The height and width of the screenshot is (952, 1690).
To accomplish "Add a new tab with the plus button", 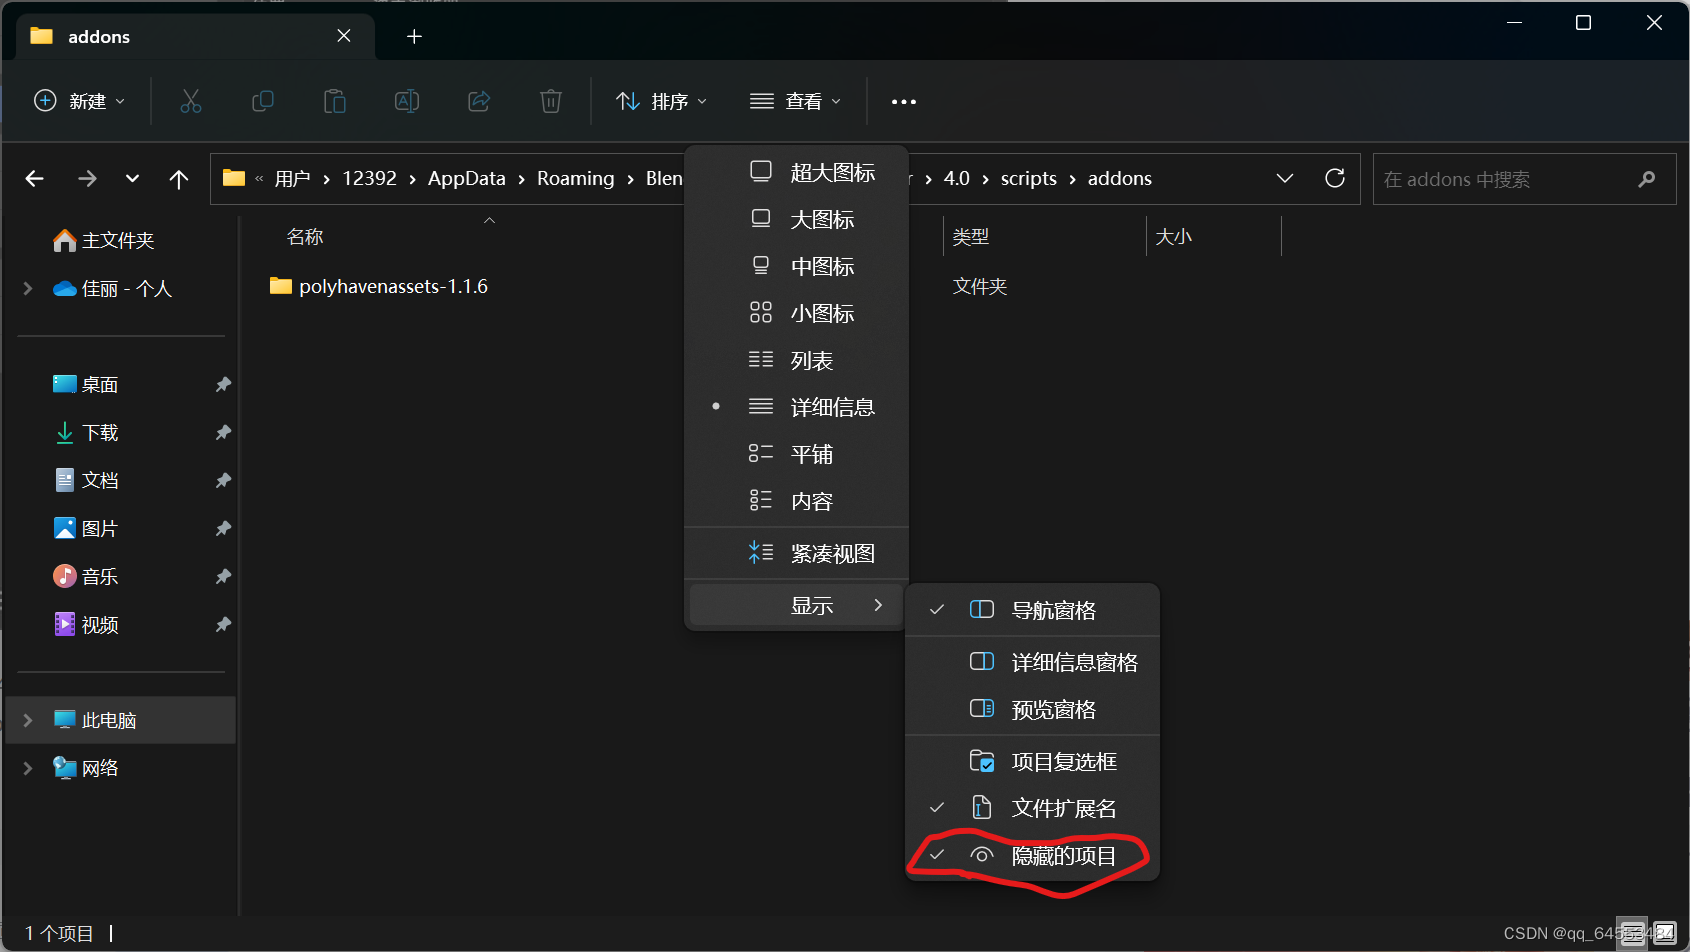I will (414, 37).
